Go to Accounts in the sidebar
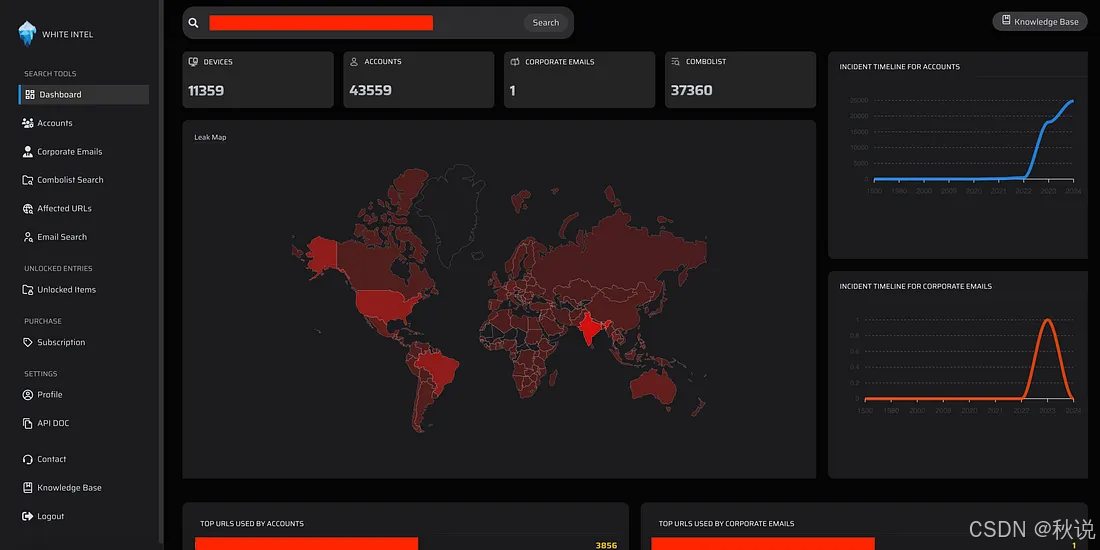Image resolution: width=1100 pixels, height=550 pixels. pyautogui.click(x=55, y=123)
